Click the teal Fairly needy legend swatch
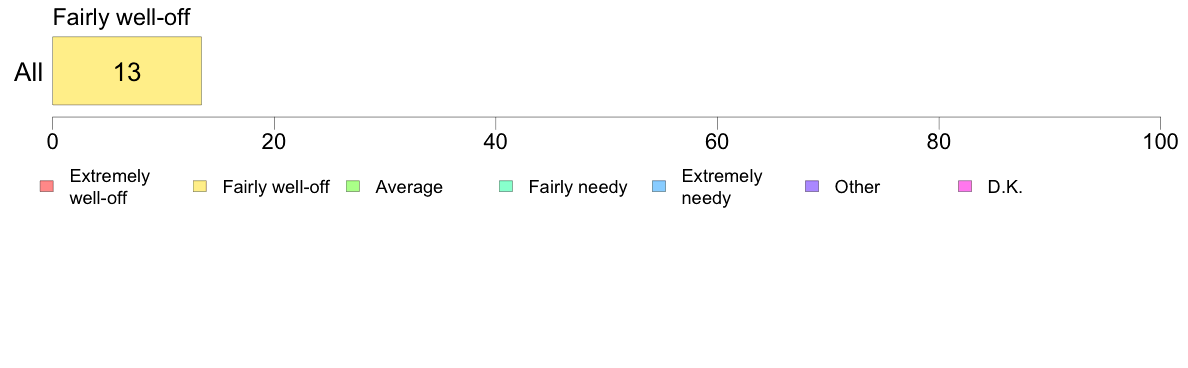 point(506,186)
